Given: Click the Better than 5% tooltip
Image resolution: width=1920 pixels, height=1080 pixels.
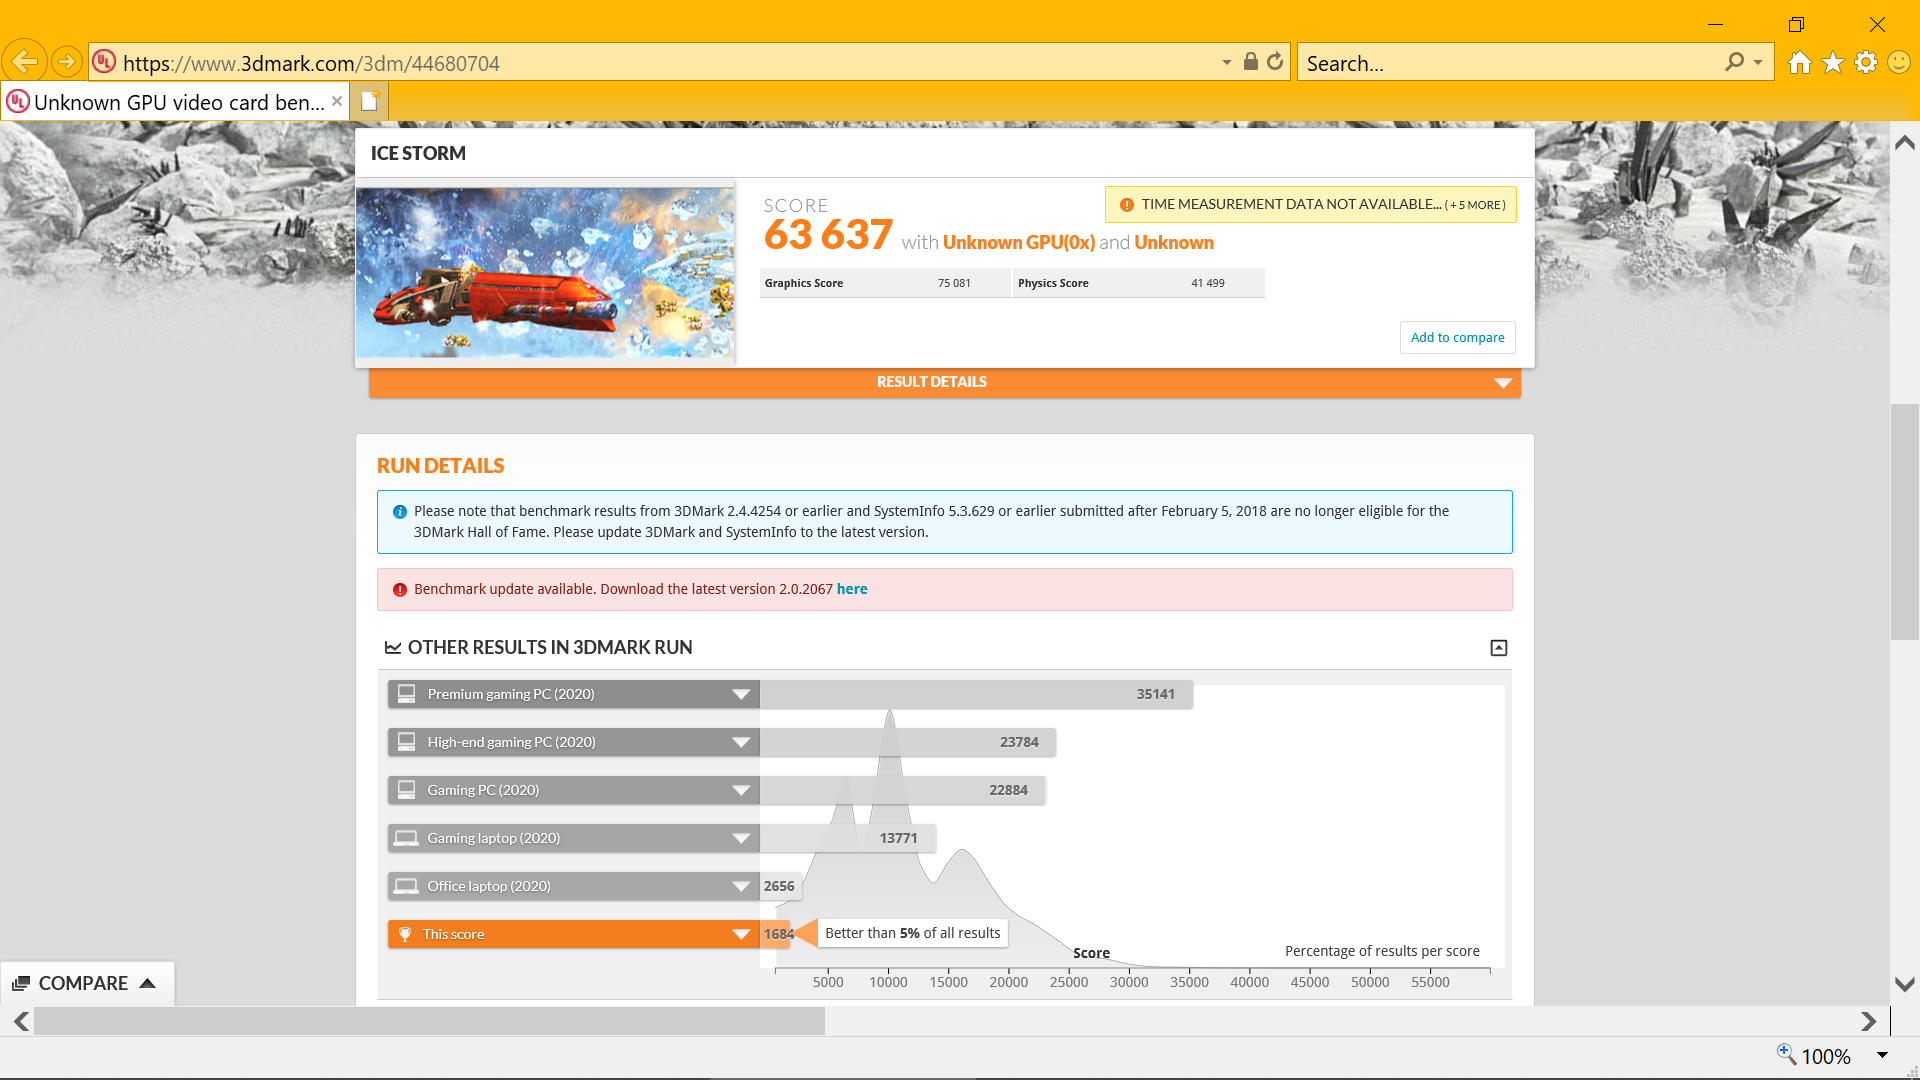Looking at the screenshot, I should click(x=912, y=933).
